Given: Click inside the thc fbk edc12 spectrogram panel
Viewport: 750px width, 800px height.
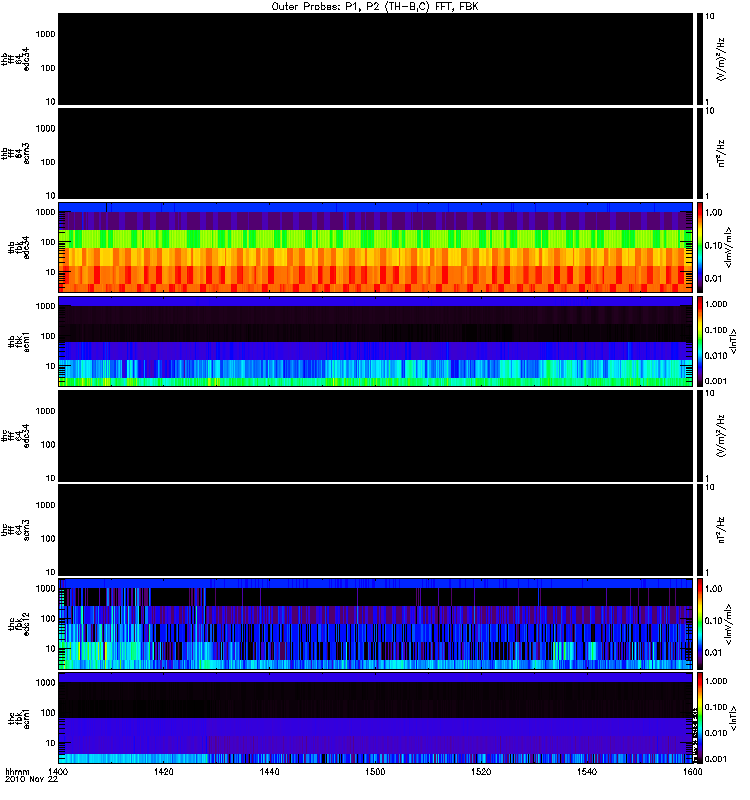Looking at the screenshot, I should click(376, 624).
